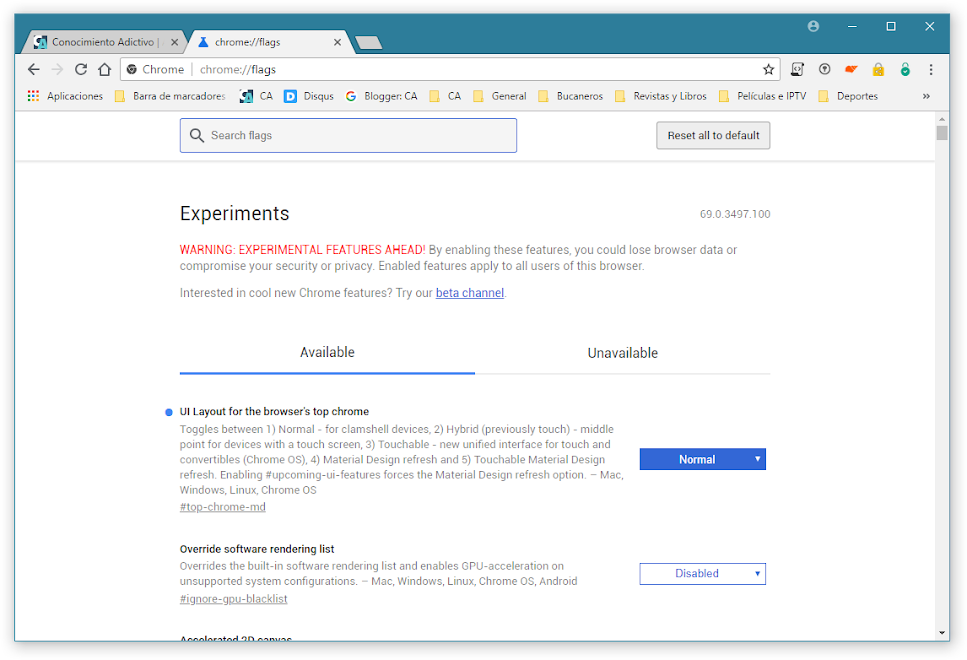Open a new tab
The image size is (967, 660).
(369, 43)
